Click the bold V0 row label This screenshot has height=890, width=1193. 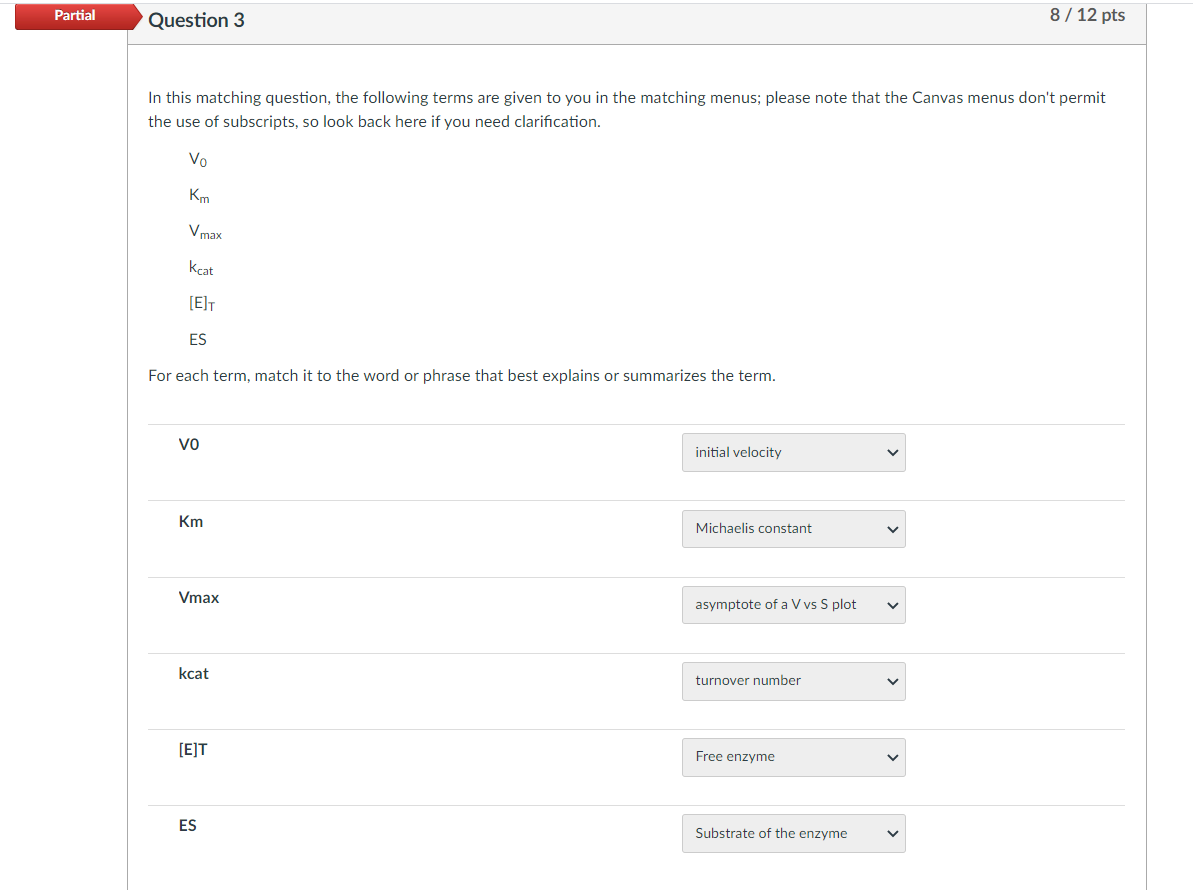[x=189, y=445]
